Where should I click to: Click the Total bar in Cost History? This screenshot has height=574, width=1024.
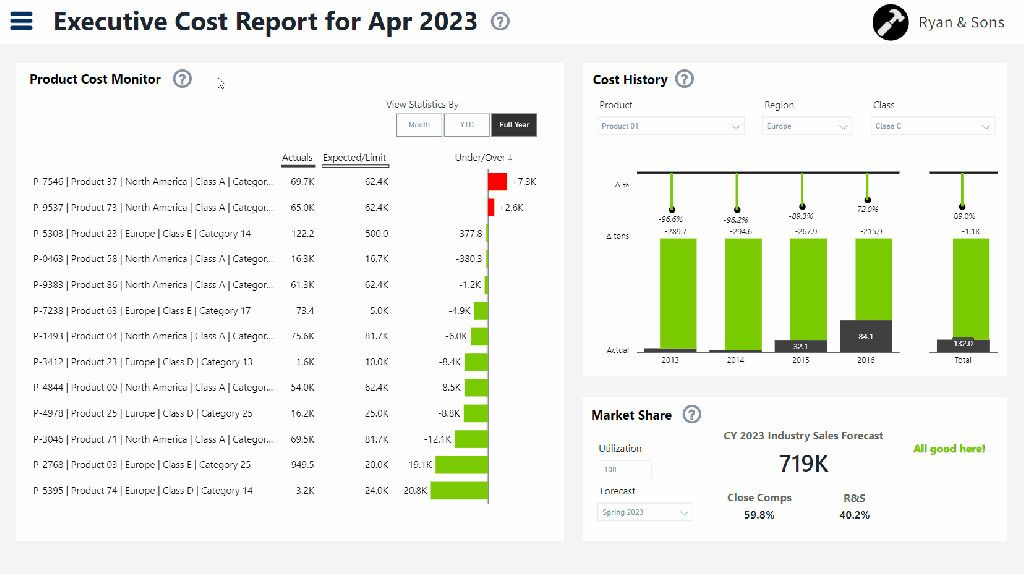point(963,293)
